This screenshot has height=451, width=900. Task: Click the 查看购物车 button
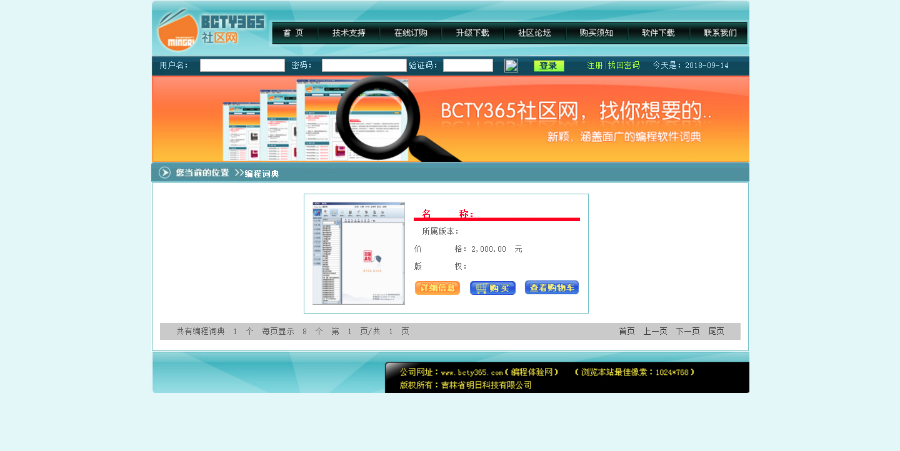(x=552, y=287)
